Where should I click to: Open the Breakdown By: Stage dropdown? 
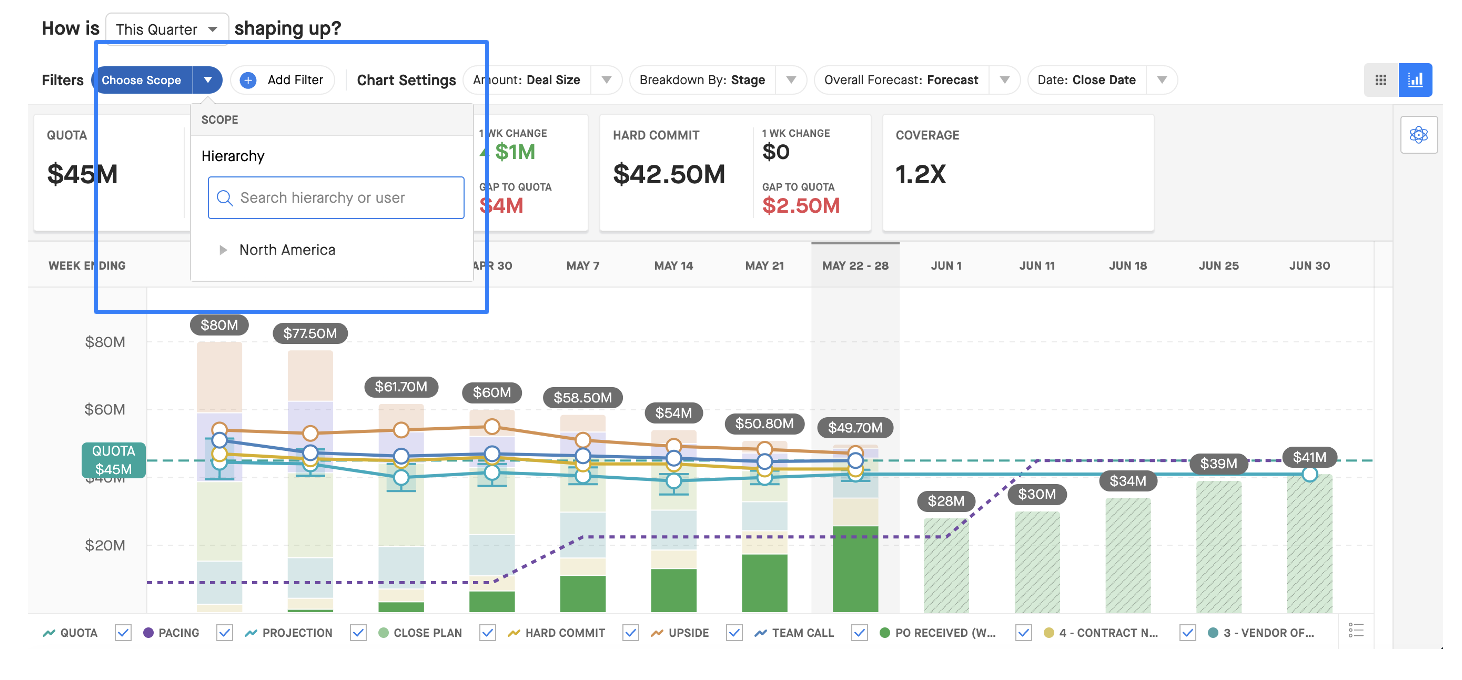718,80
